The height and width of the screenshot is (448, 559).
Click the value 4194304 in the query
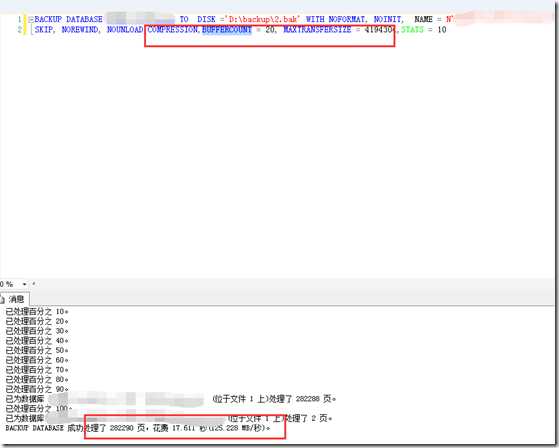(x=379, y=30)
